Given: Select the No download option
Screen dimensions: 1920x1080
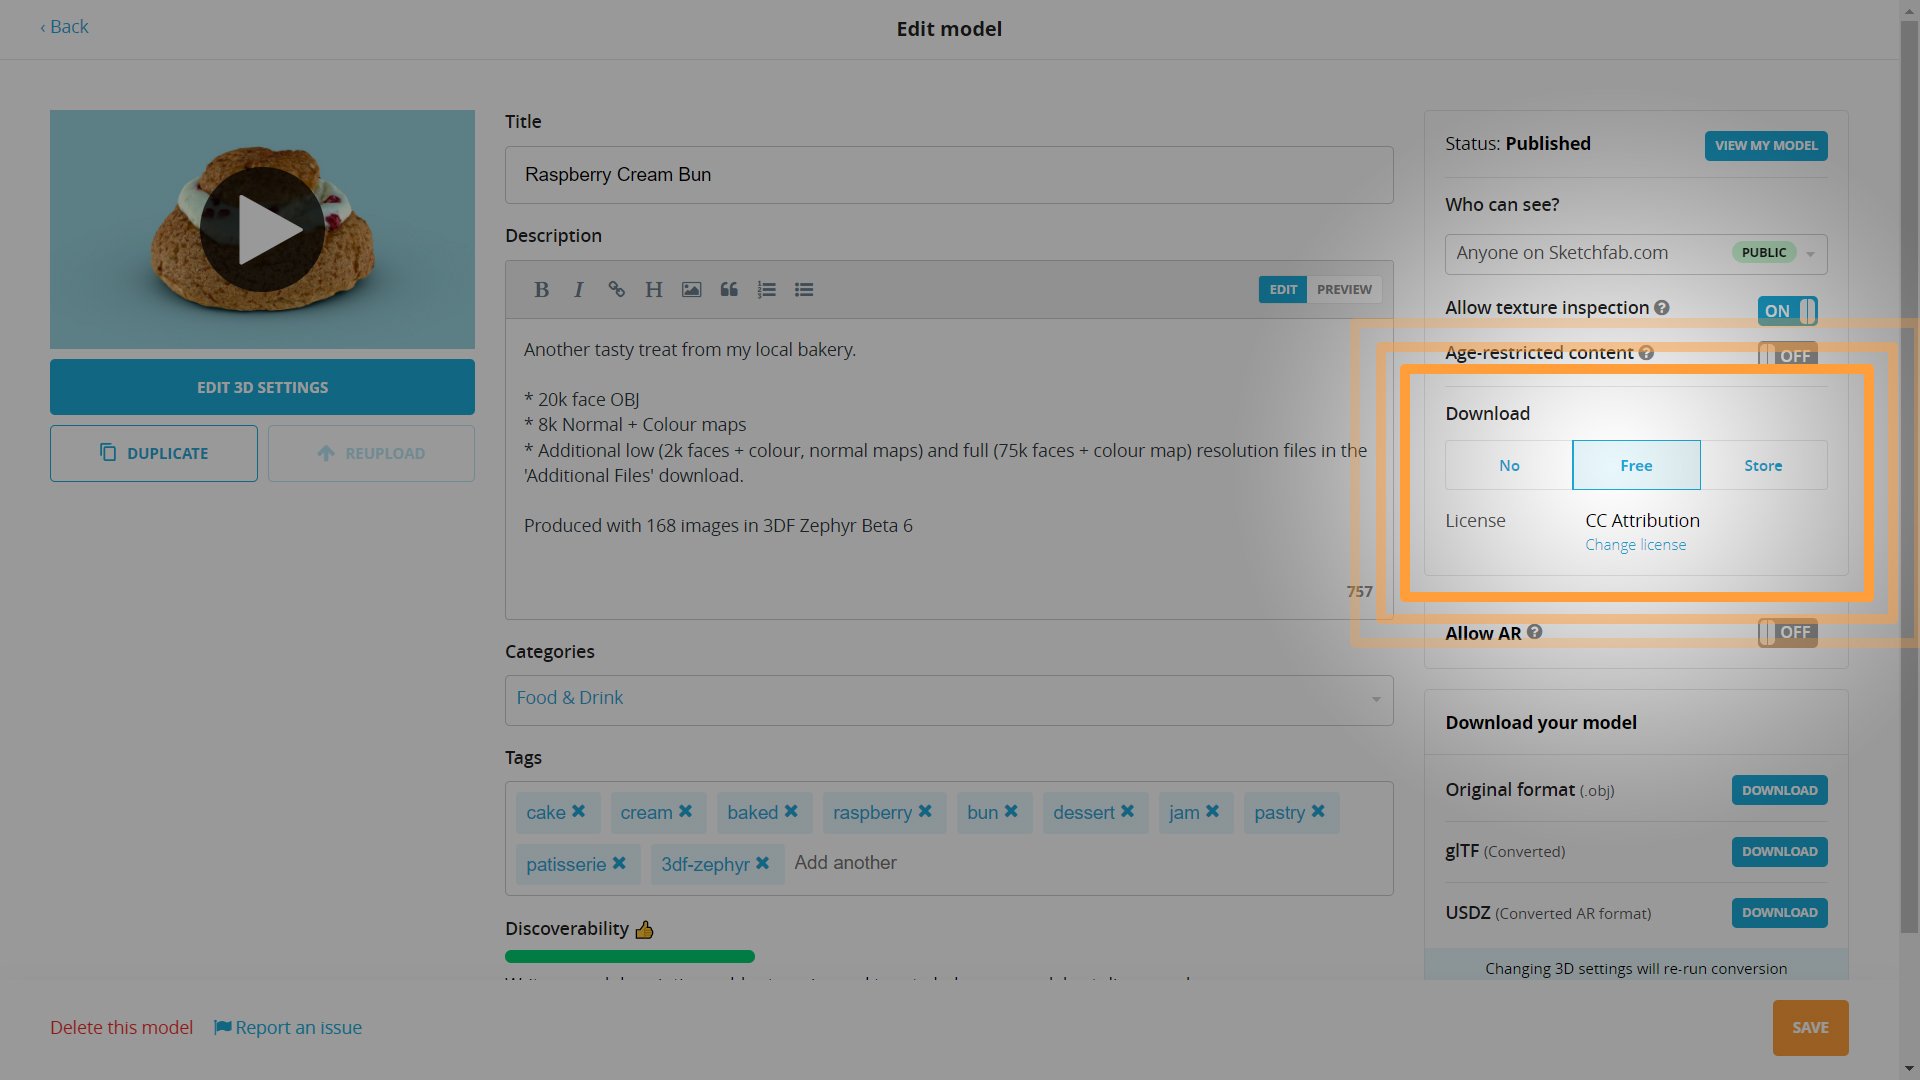Looking at the screenshot, I should click(x=1509, y=466).
